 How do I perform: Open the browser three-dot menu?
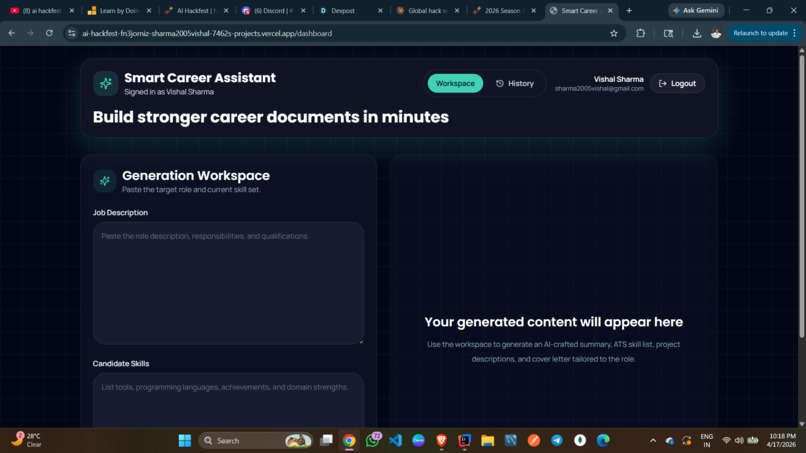click(795, 33)
